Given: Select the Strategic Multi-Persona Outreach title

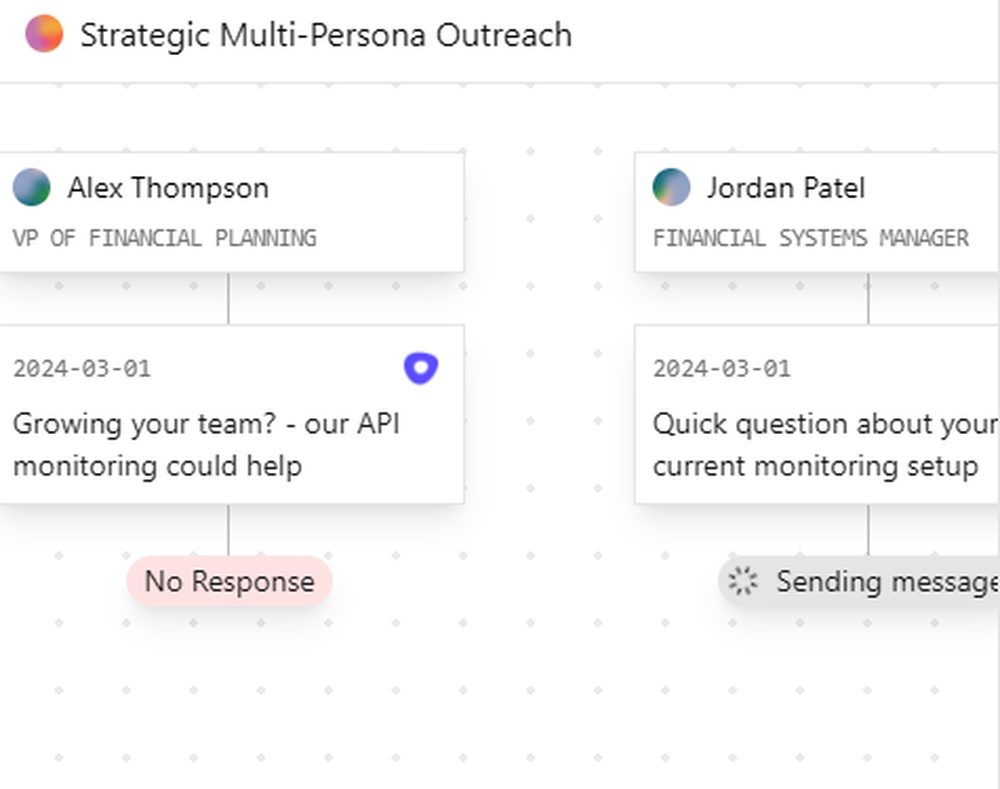Looking at the screenshot, I should [326, 35].
